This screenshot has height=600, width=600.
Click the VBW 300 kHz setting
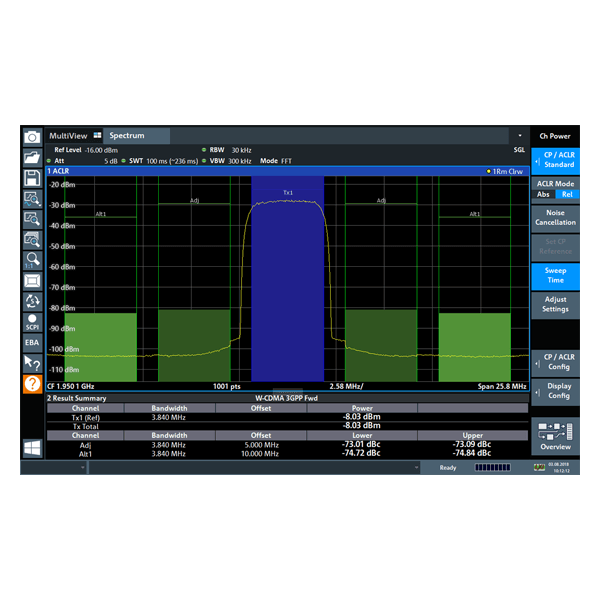(x=227, y=161)
